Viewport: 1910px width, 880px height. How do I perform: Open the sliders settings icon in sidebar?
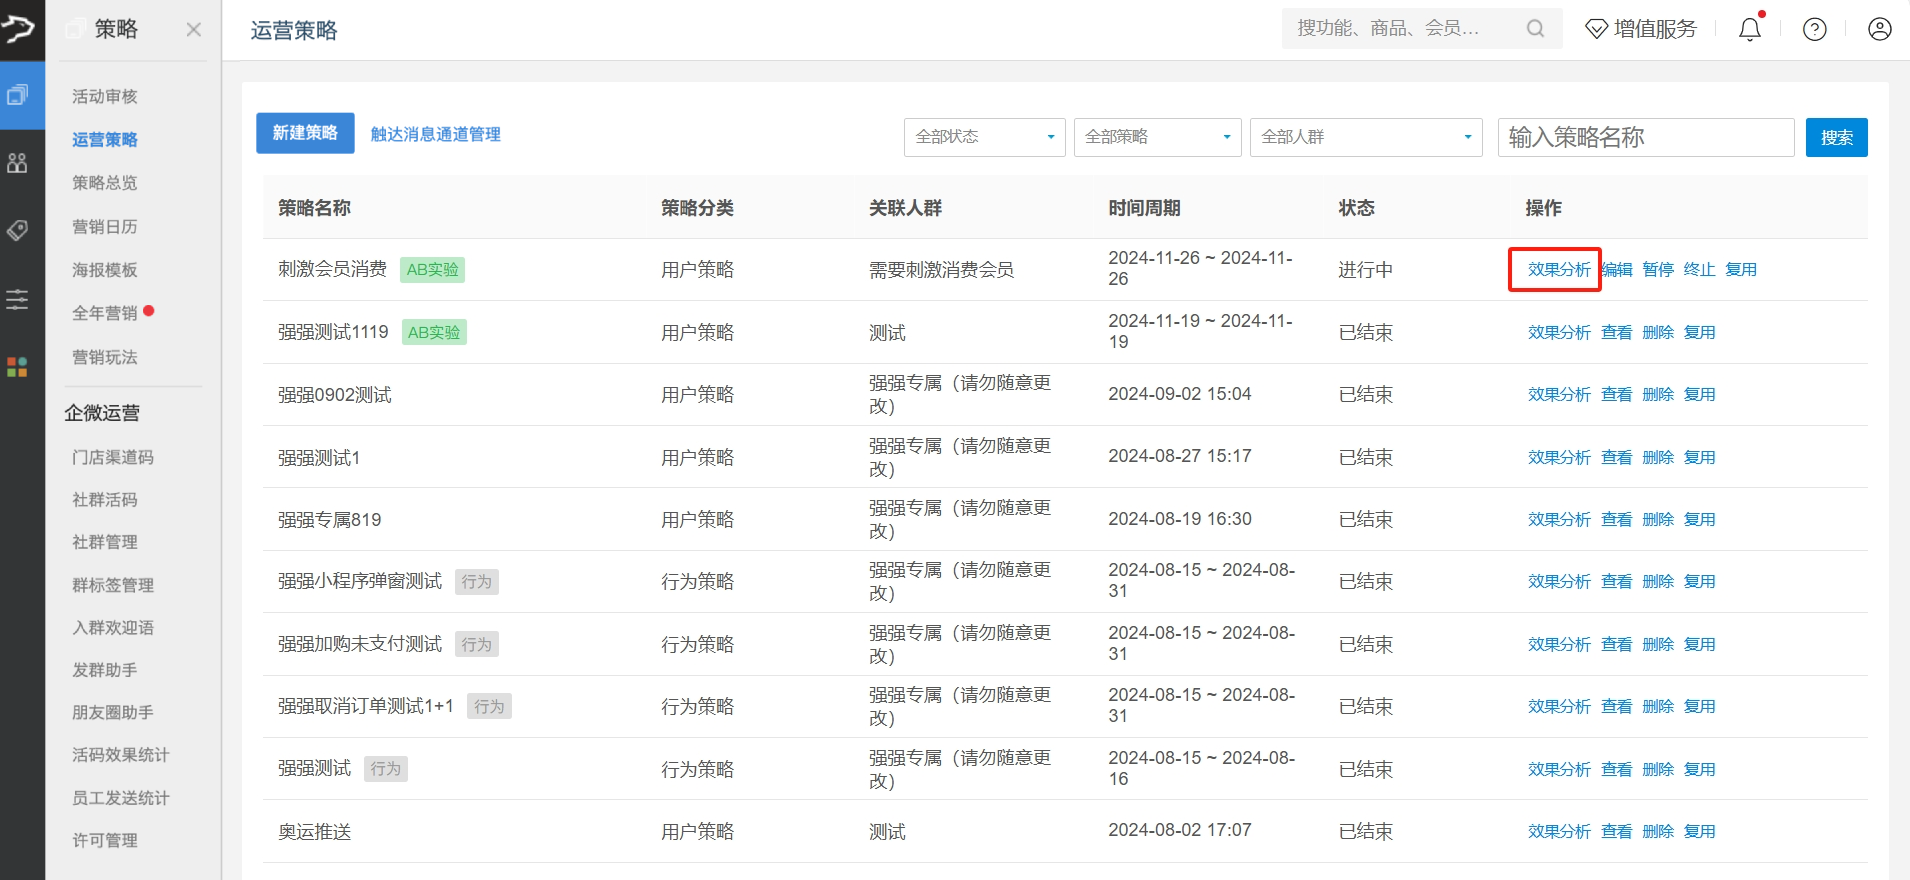tap(18, 299)
